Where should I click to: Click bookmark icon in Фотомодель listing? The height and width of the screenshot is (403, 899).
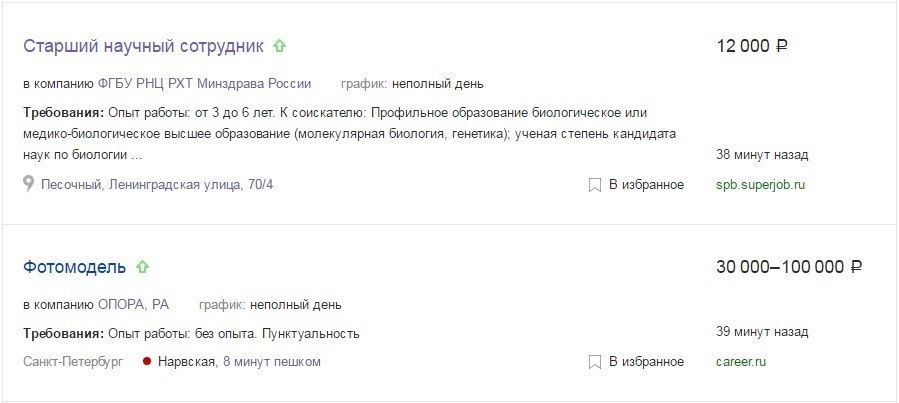pyautogui.click(x=595, y=362)
